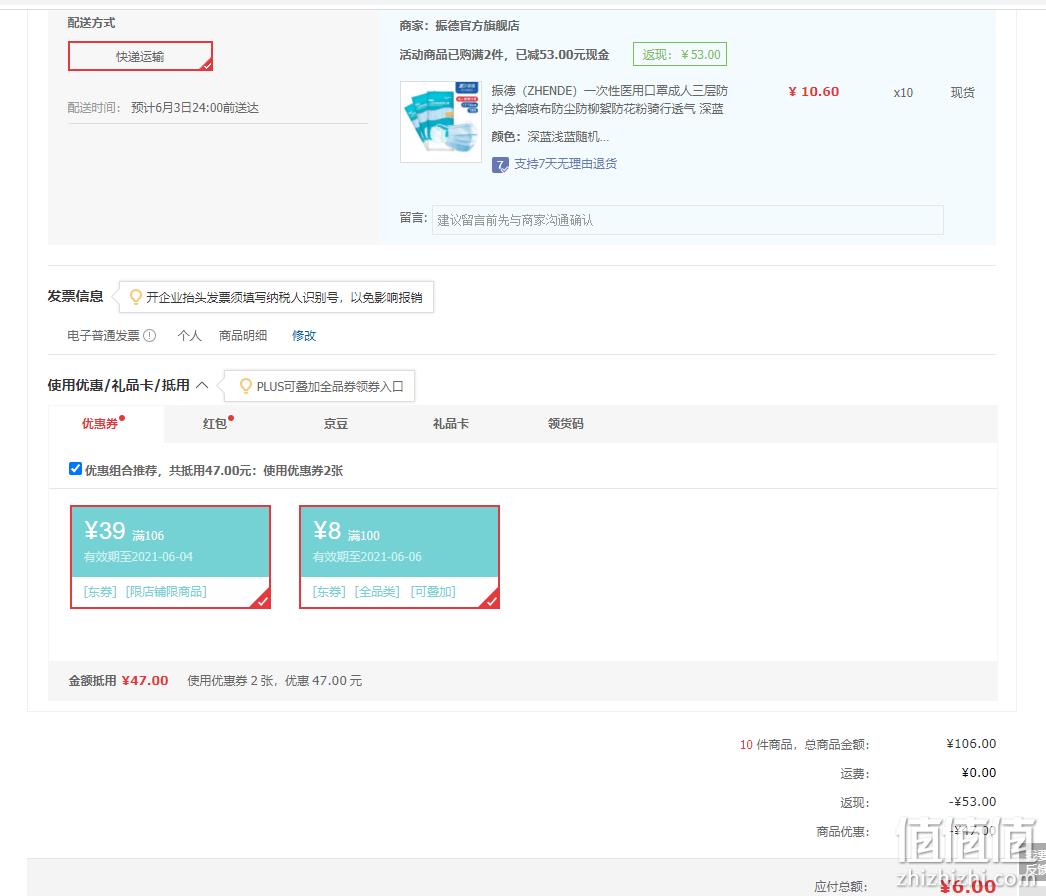The width and height of the screenshot is (1046, 896).
Task: Click the ¥ 10.60 unit price
Action: pos(813,92)
